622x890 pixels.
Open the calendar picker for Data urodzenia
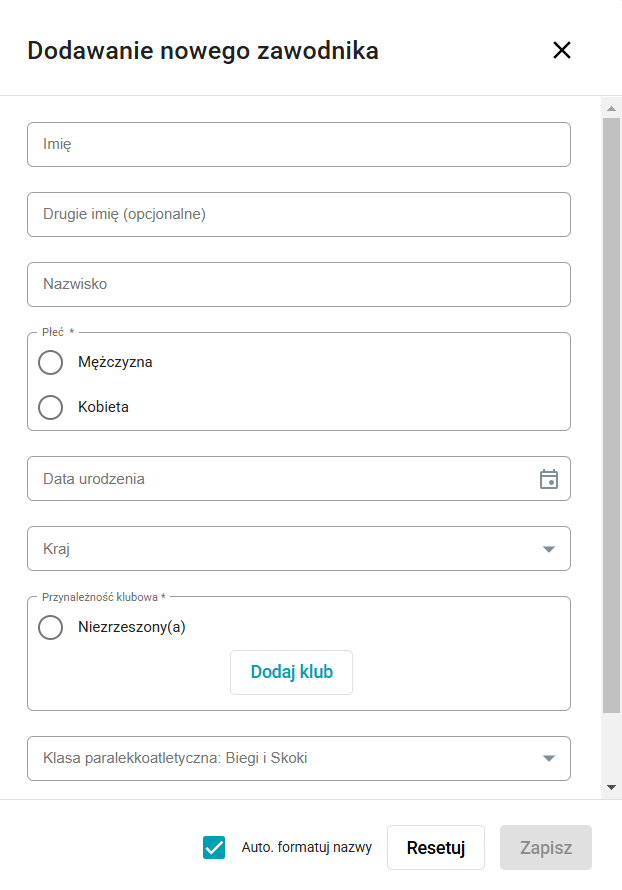(548, 479)
